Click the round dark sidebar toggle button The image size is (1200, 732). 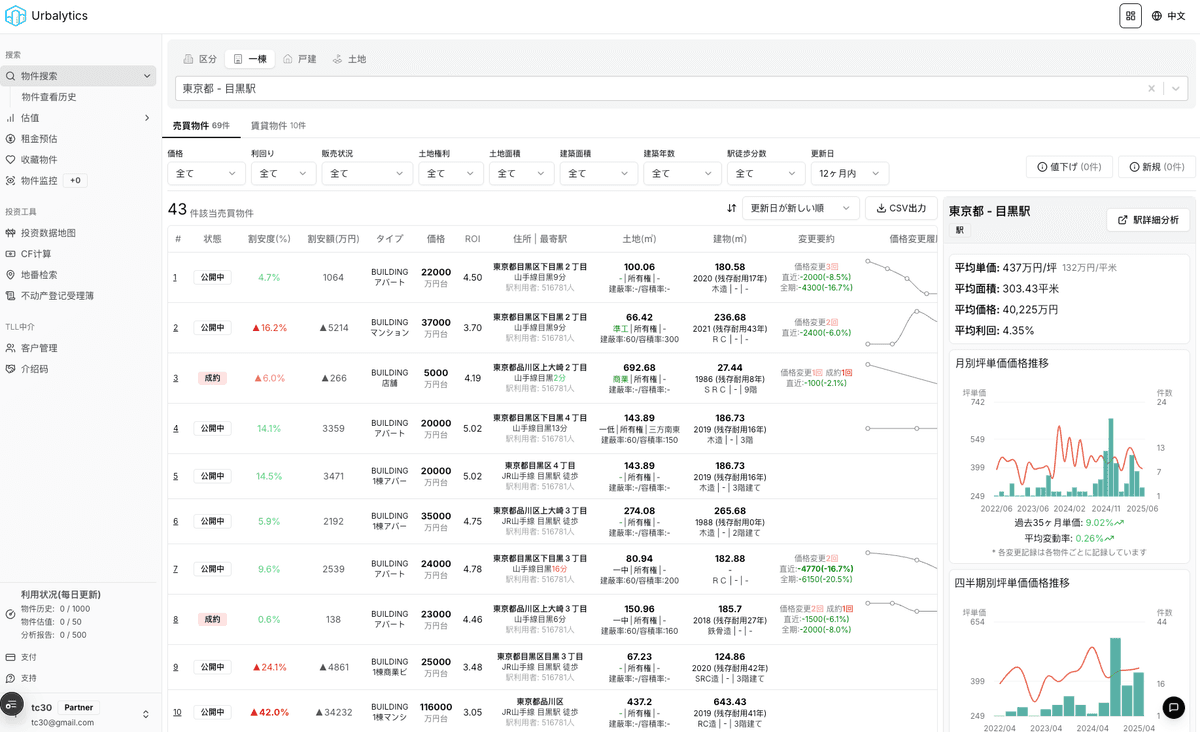point(11,705)
